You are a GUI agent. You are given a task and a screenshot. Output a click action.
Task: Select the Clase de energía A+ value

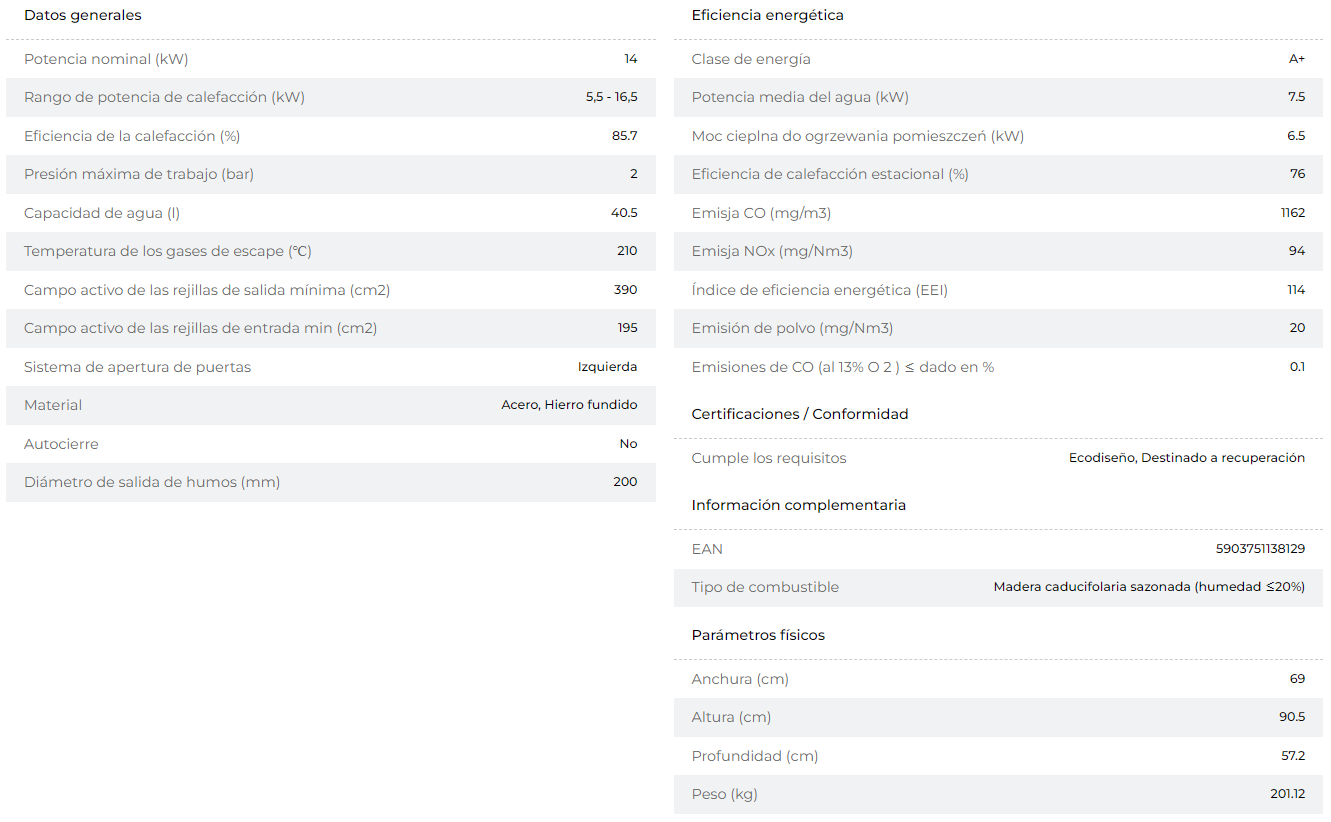coord(1296,59)
